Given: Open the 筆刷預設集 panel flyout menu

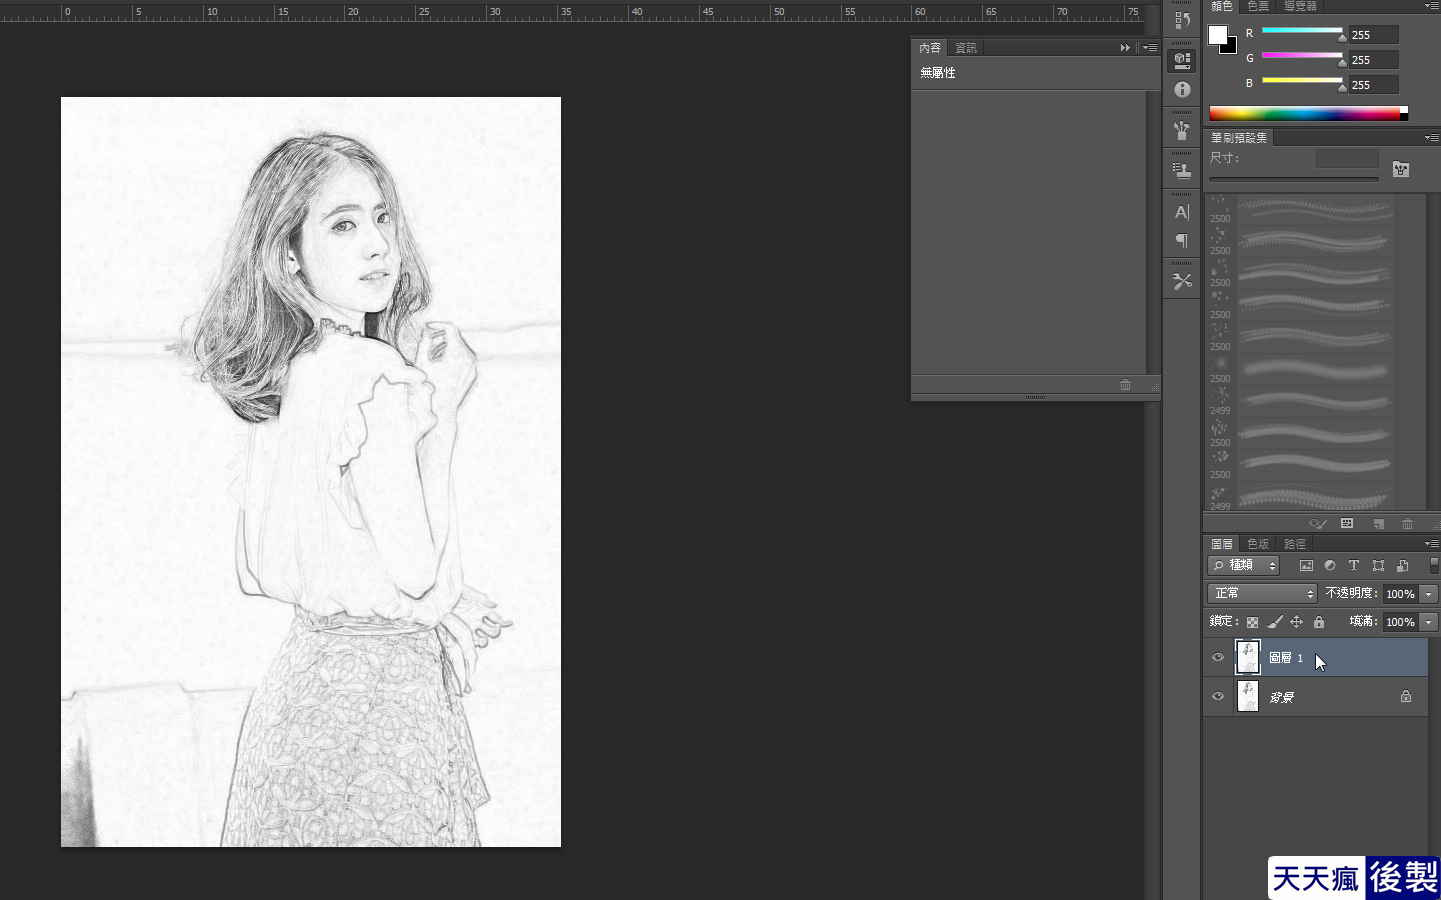Looking at the screenshot, I should point(1431,138).
